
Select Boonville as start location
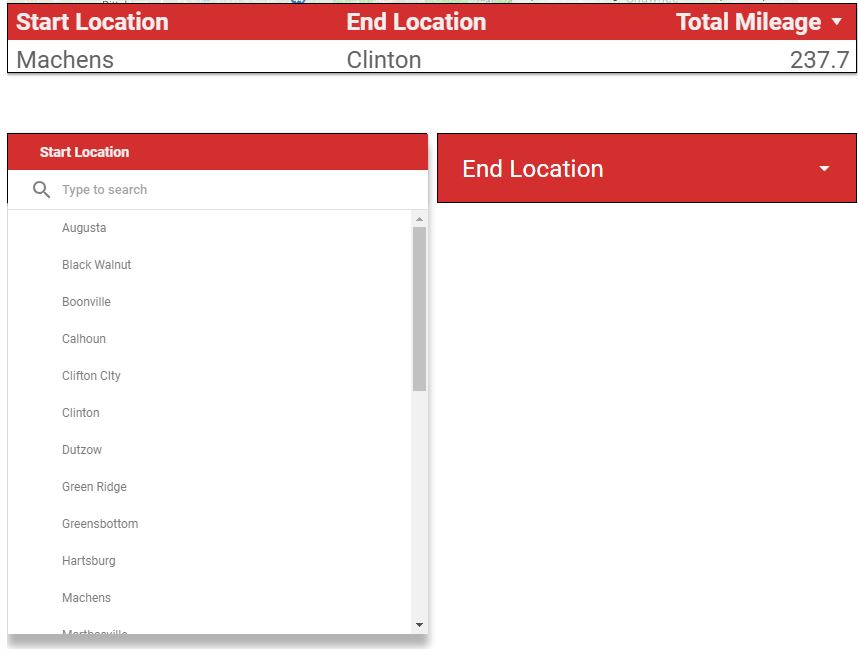click(x=86, y=302)
